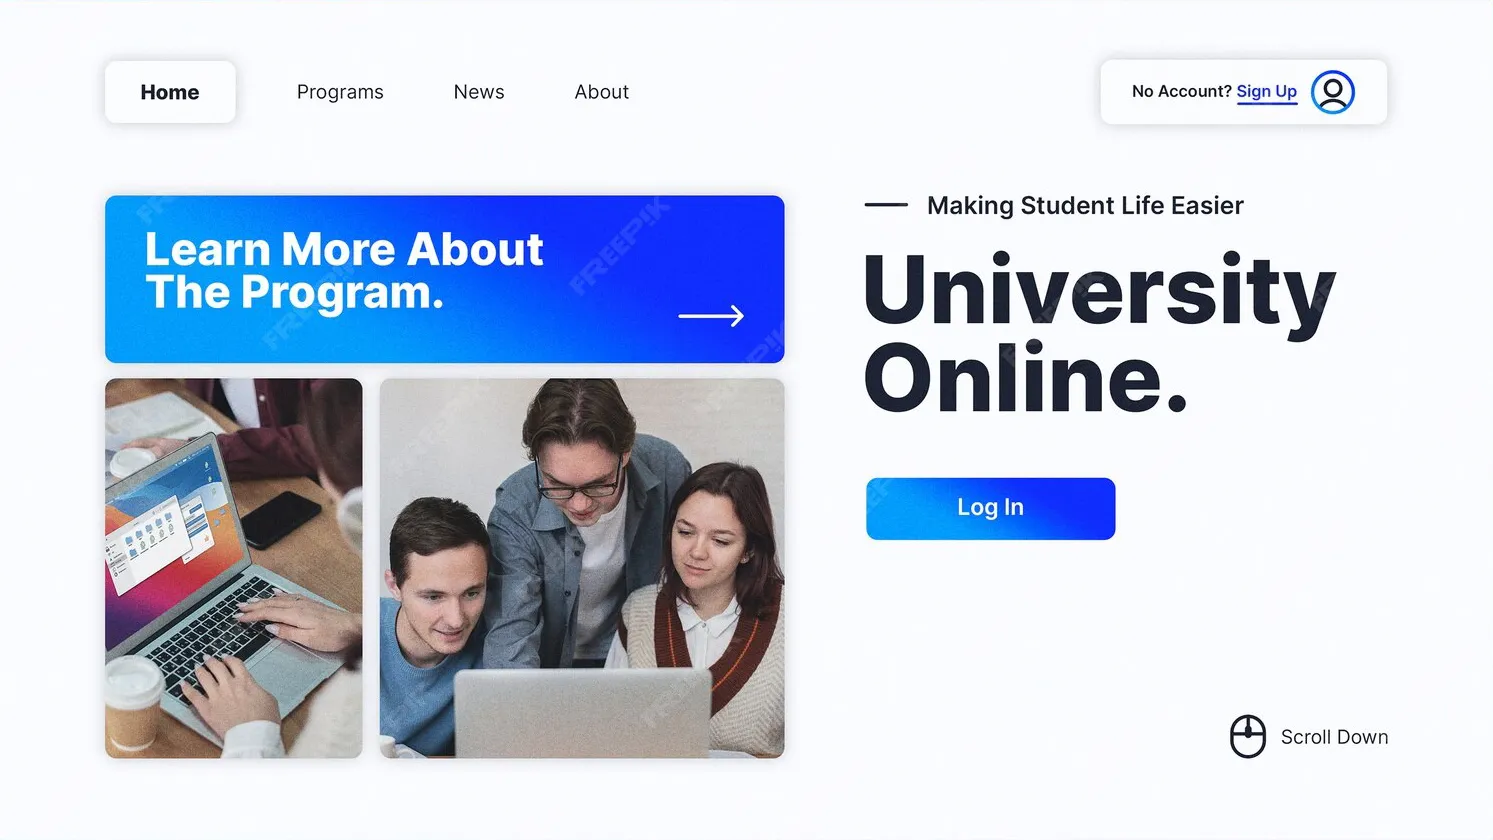Click the Scroll Down label

1334,737
